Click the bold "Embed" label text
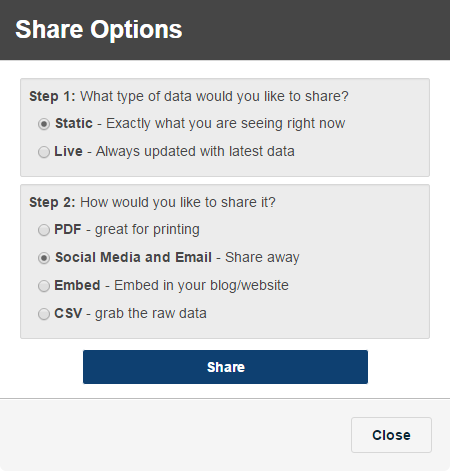Viewport: 450px width, 471px height. (77, 285)
